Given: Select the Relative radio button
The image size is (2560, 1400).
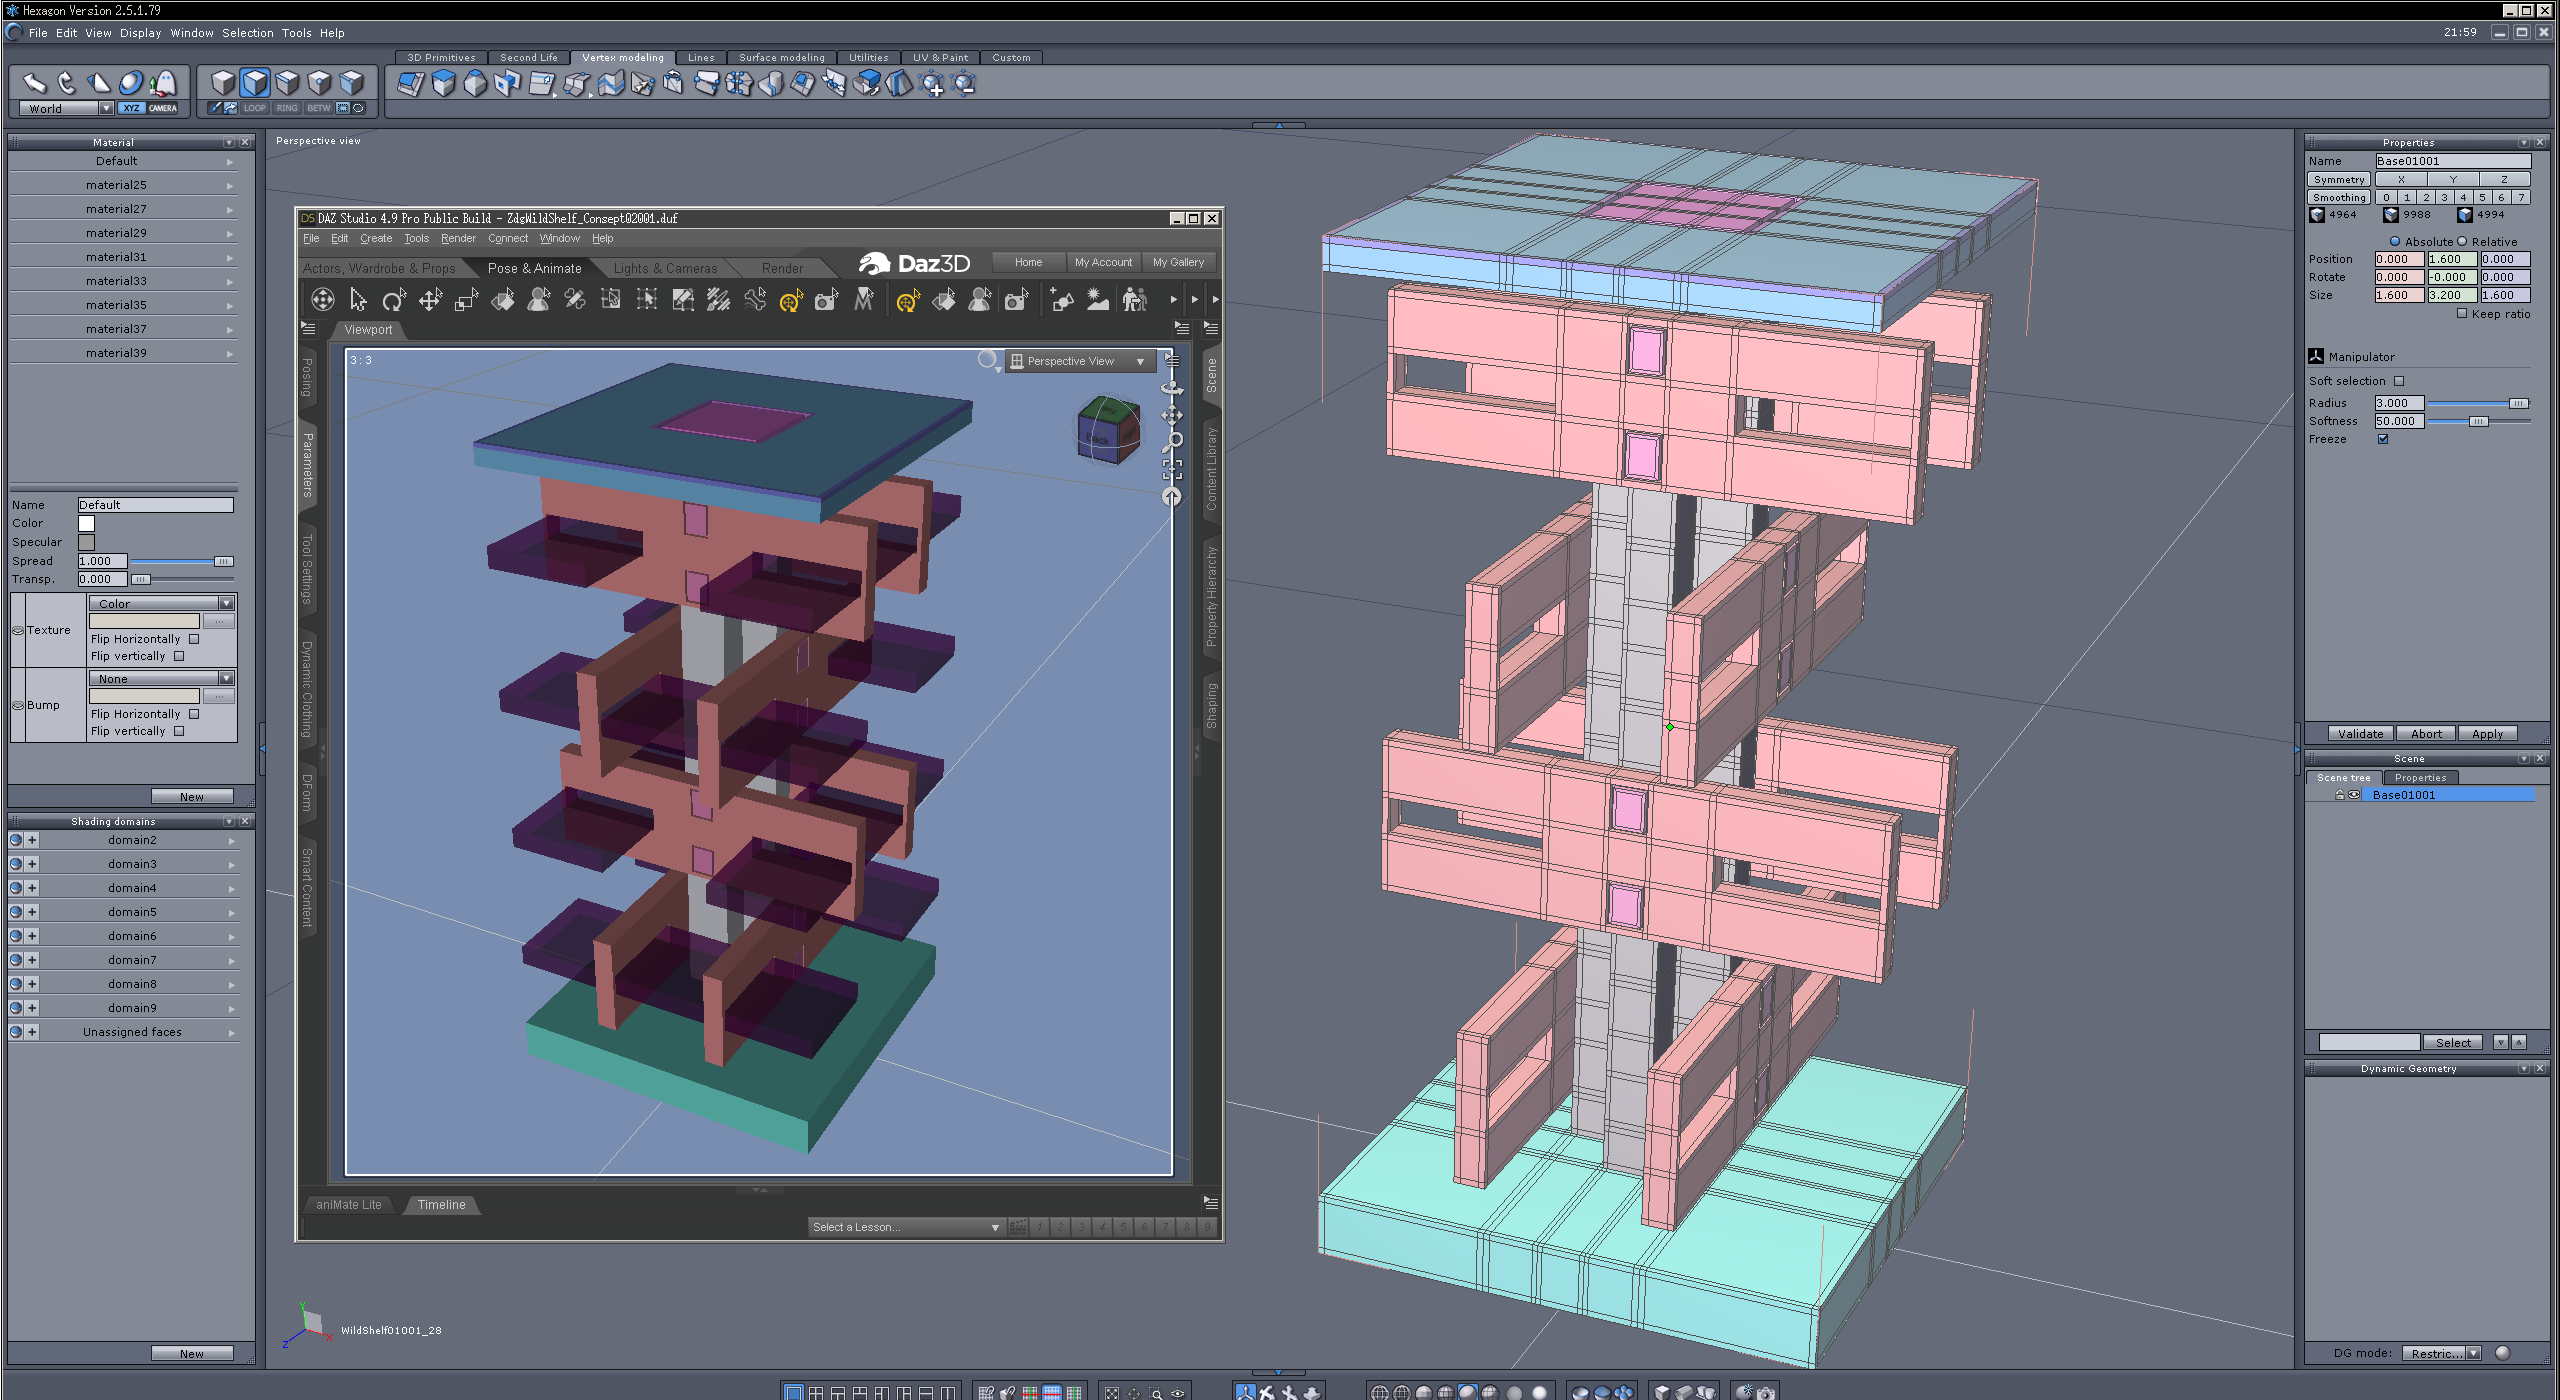Looking at the screenshot, I should point(2462,242).
